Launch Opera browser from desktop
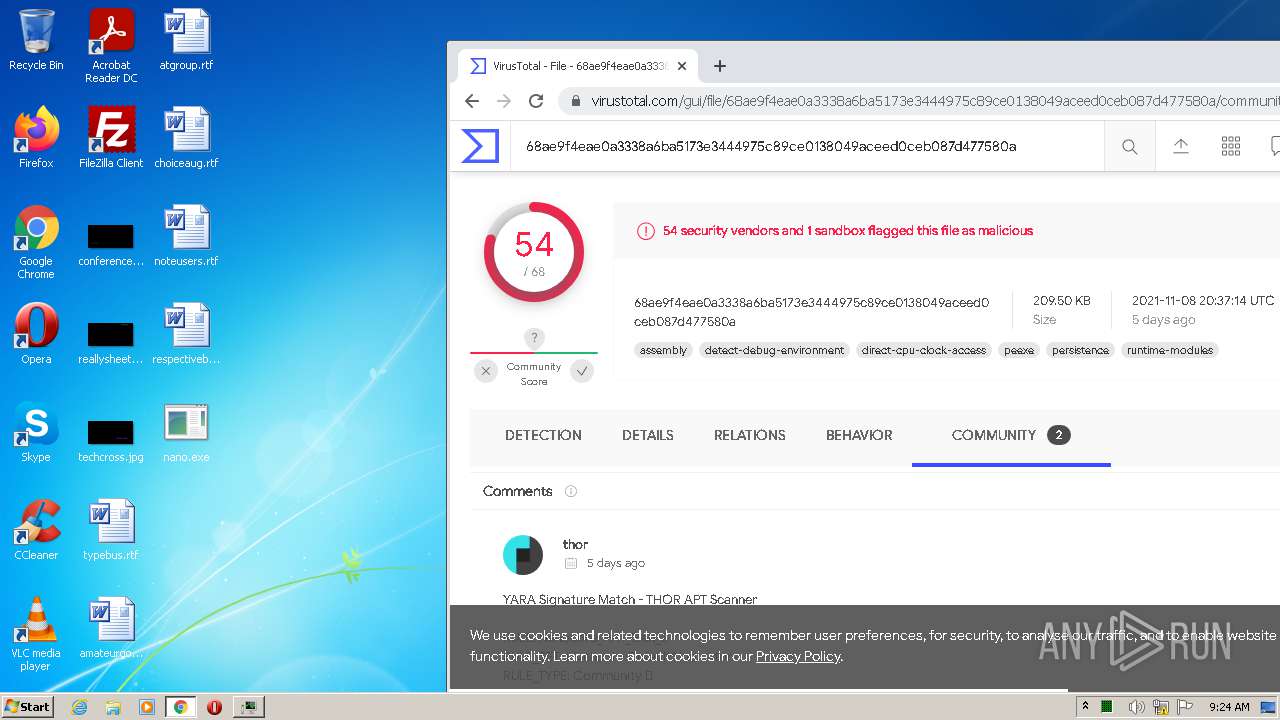1280x720 pixels. click(36, 334)
